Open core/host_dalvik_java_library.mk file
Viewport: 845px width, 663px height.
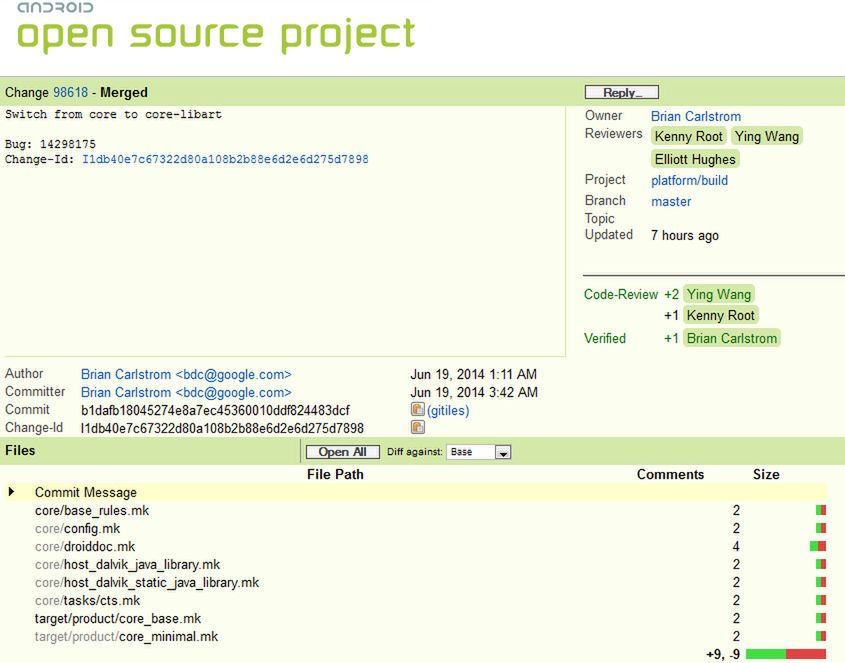(x=127, y=564)
